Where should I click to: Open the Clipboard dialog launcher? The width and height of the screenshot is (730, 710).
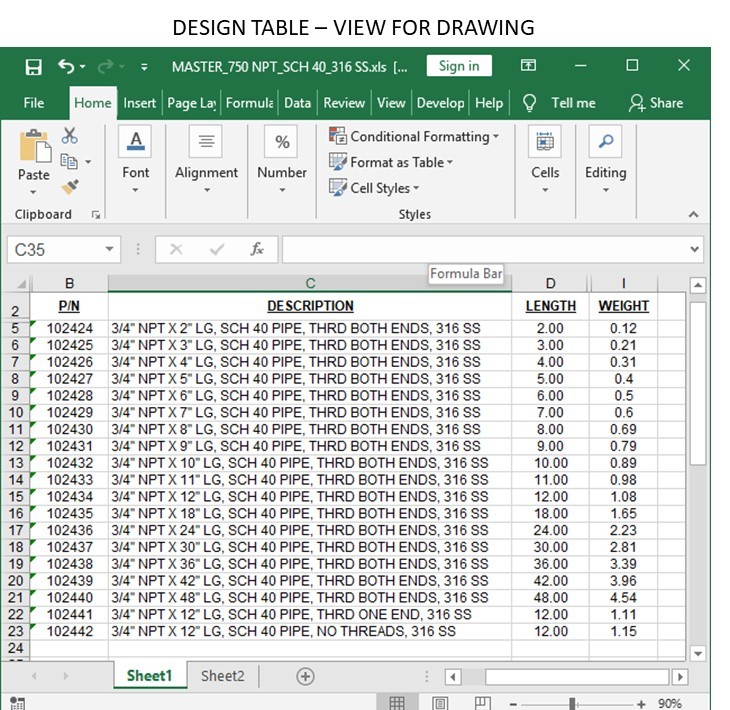(96, 215)
